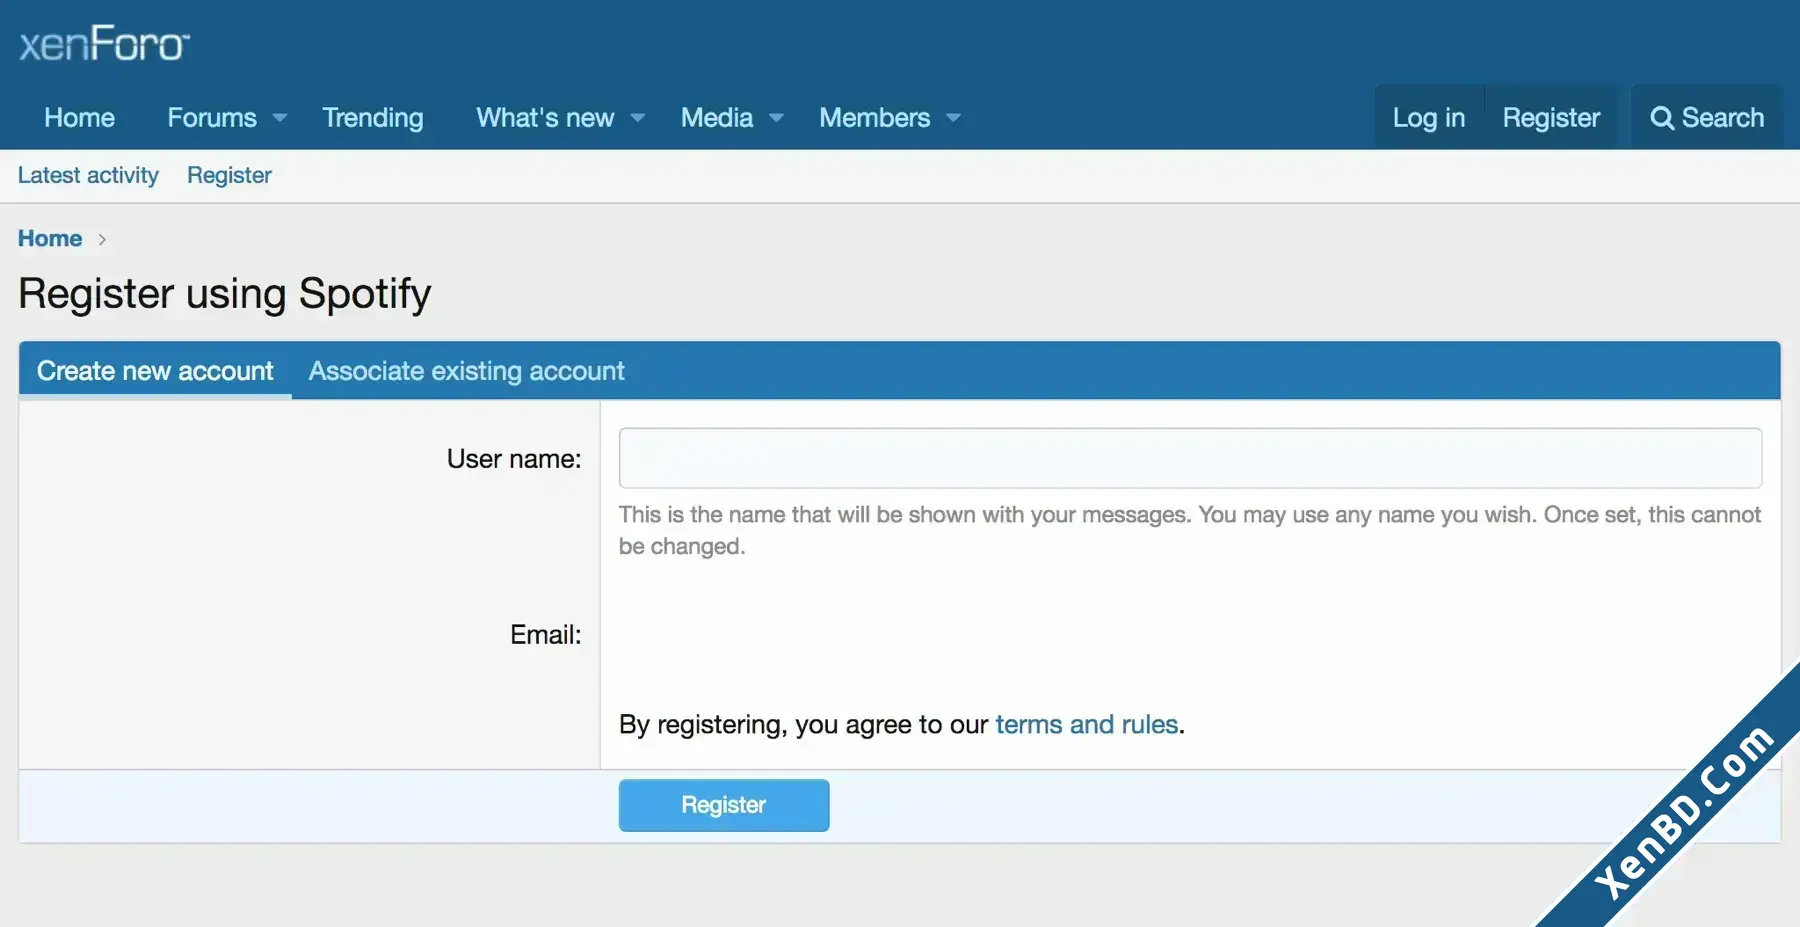Click the Register sub-navigation link
The height and width of the screenshot is (927, 1800).
pos(229,176)
